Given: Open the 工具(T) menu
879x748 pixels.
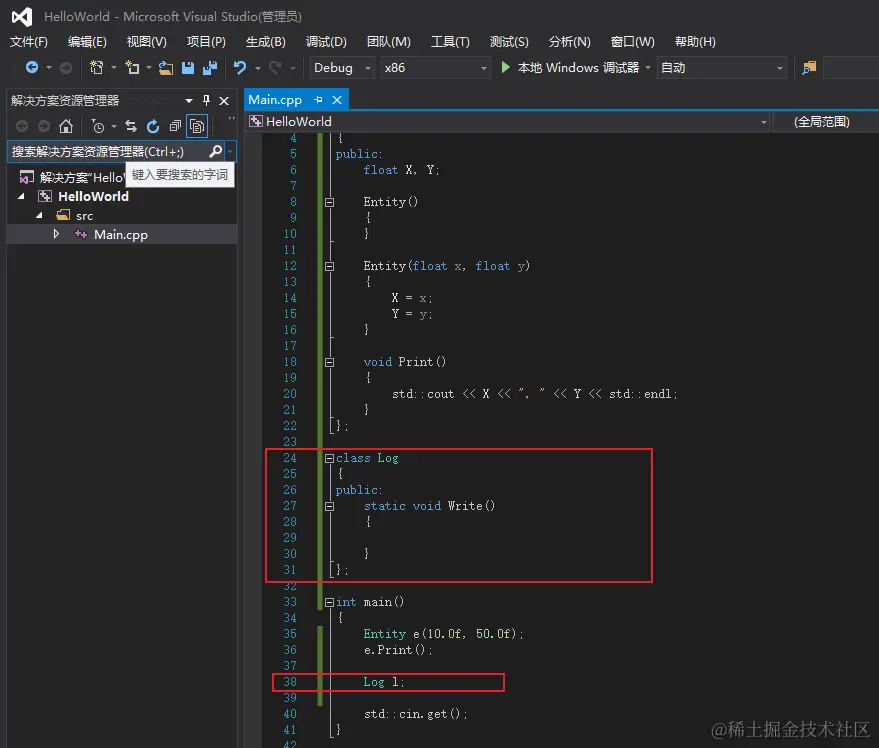Looking at the screenshot, I should (x=450, y=42).
